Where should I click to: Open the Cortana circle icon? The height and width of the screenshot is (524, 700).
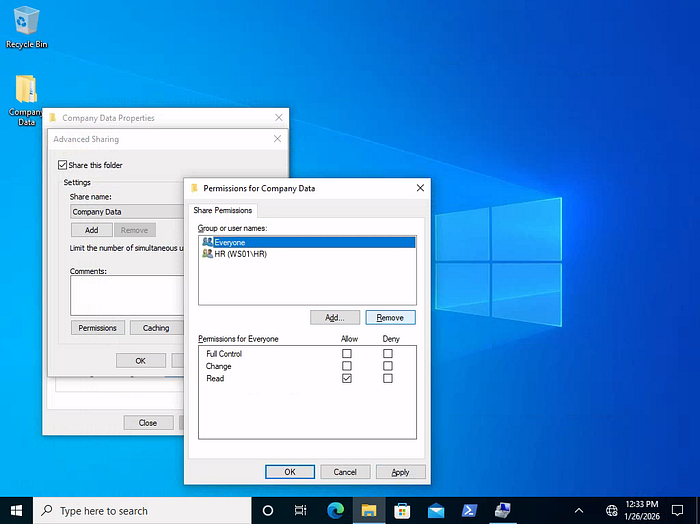click(268, 510)
